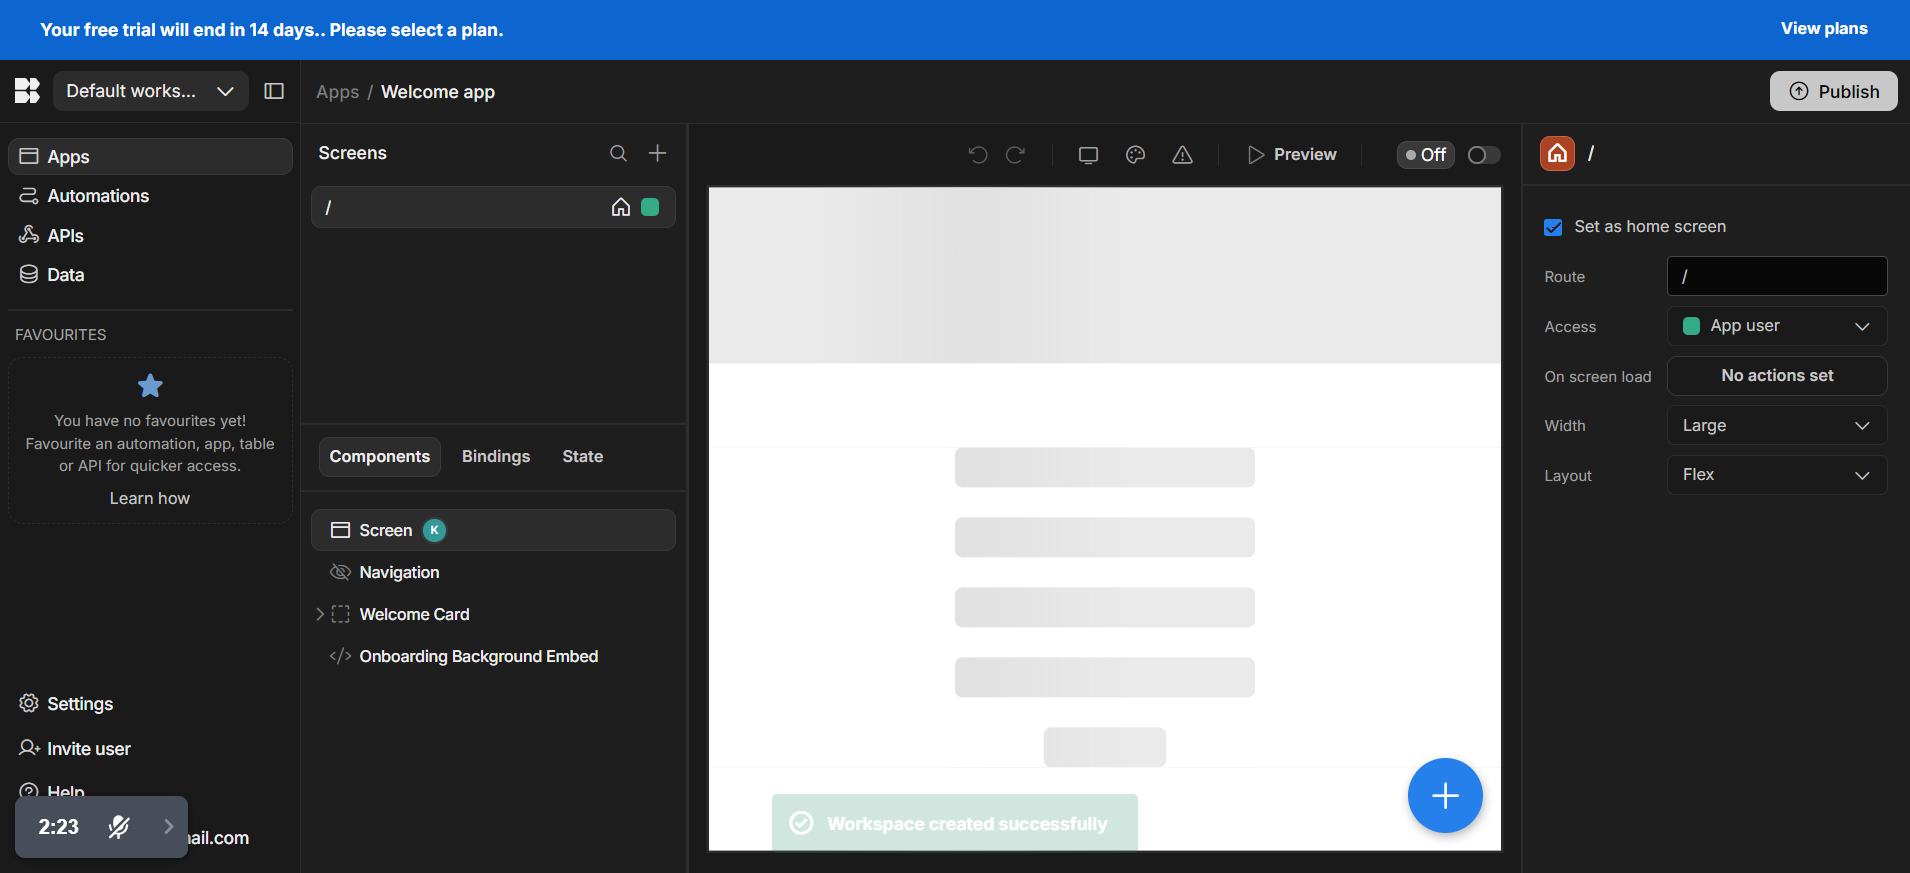Click the redo arrow in toolbar

pos(1015,155)
